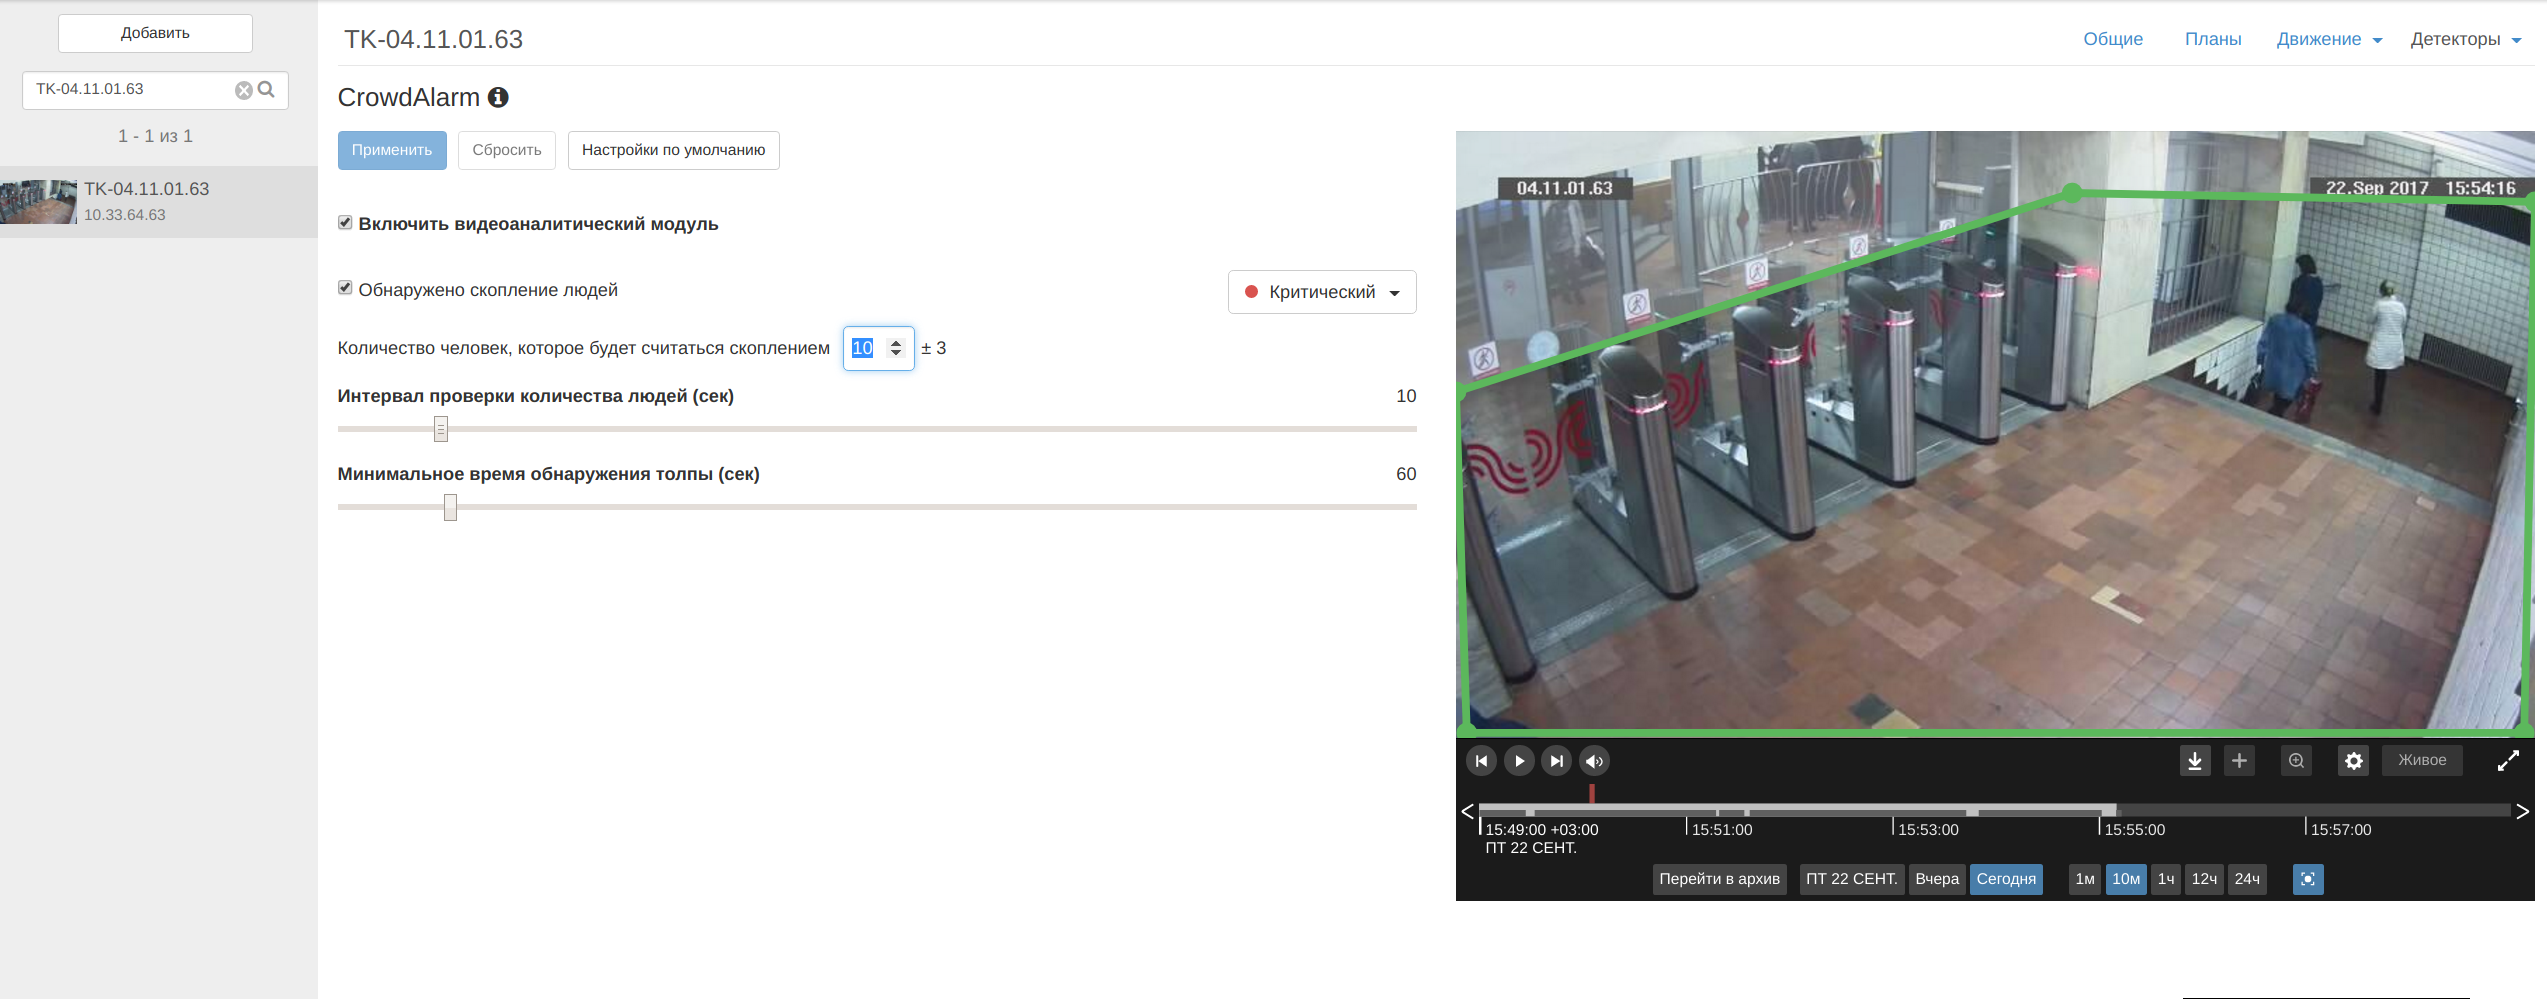This screenshot has height=999, width=2547.
Task: Skip to previous frame in player
Action: point(1481,761)
